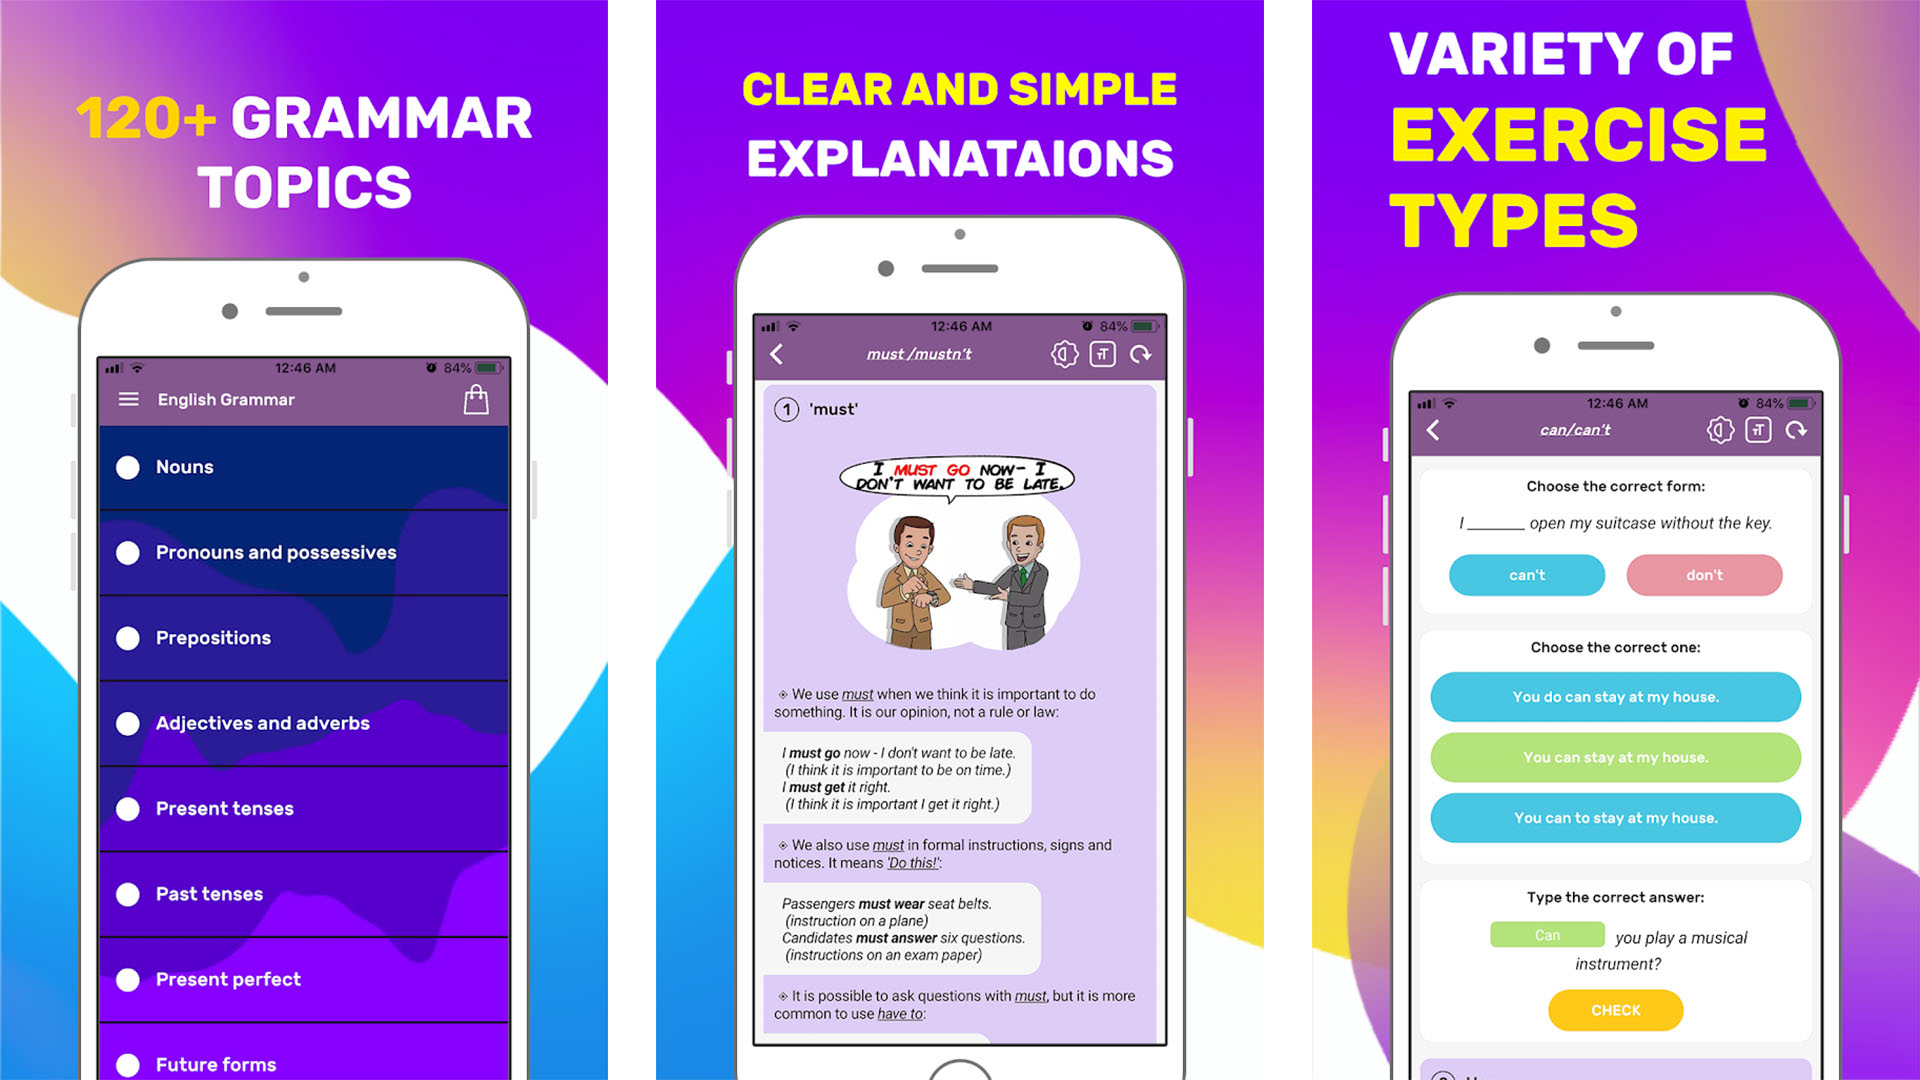Image resolution: width=1920 pixels, height=1080 pixels.
Task: Click the CHECK button on exercise screen
Action: [1615, 1010]
